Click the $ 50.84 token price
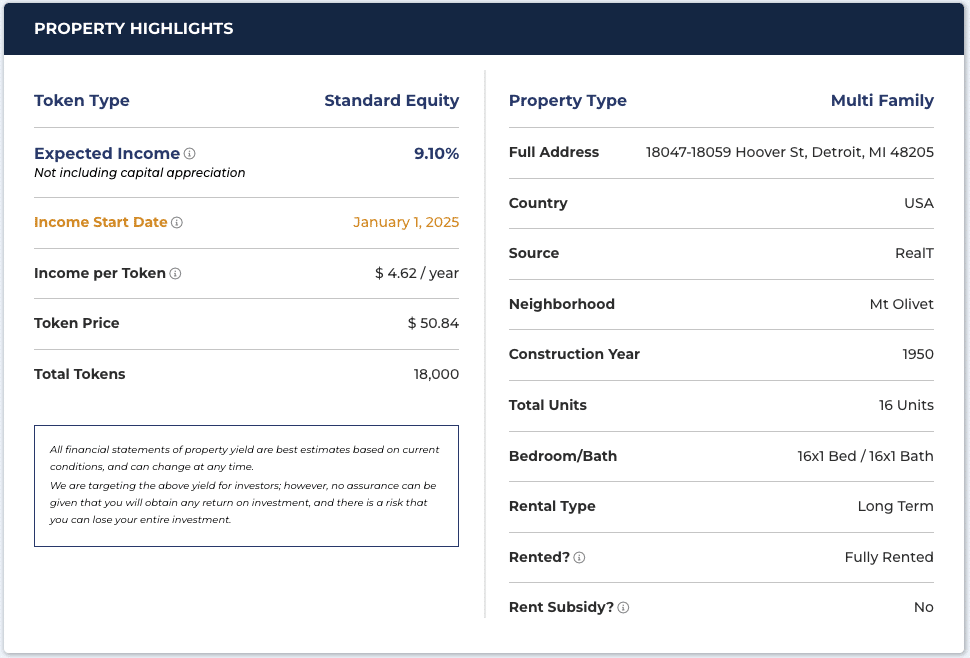The image size is (970, 658). [x=433, y=324]
